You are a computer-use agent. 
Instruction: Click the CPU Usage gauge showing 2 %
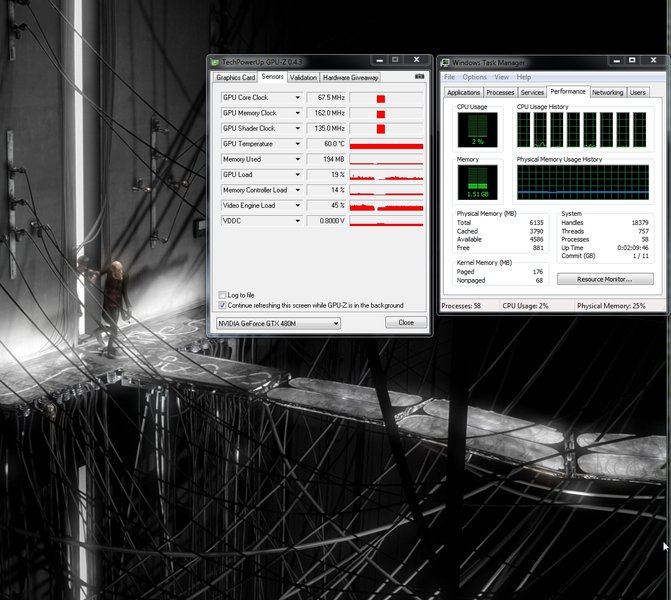478,130
